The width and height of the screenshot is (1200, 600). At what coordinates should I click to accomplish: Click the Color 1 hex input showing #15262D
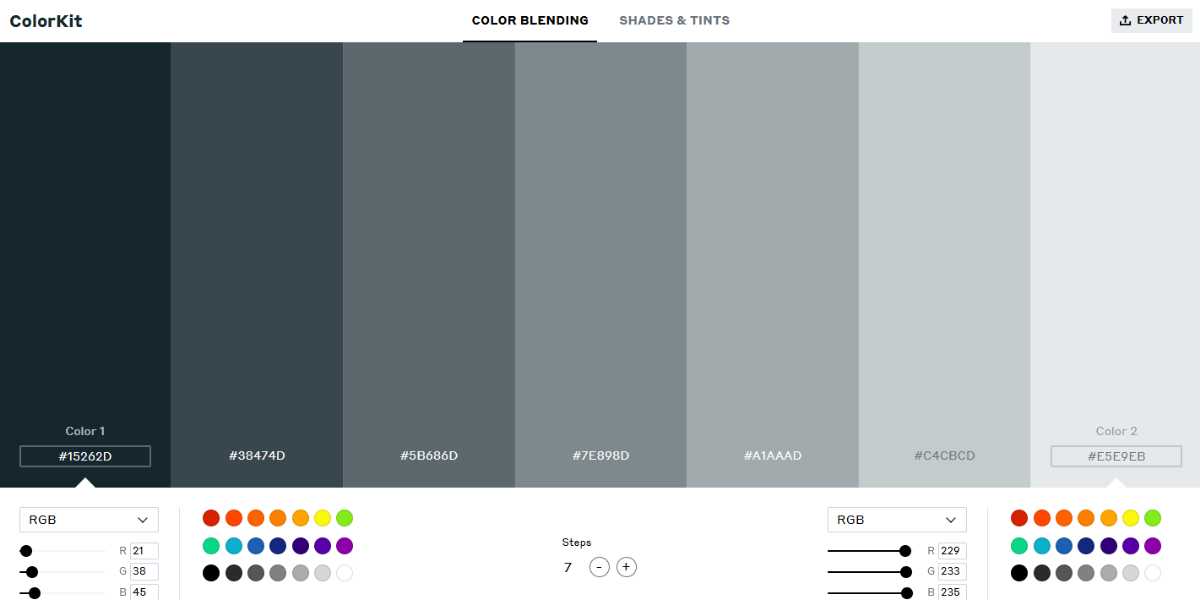coord(85,455)
